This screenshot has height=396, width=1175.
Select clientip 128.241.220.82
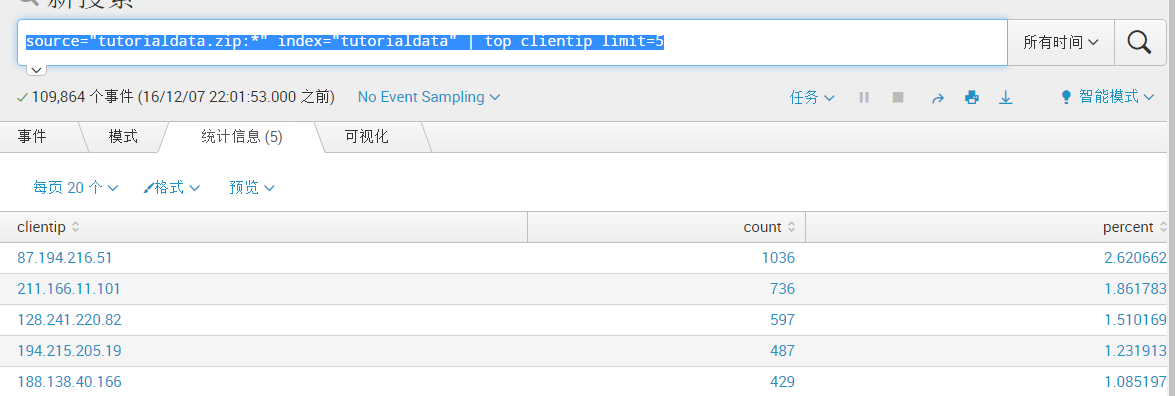click(x=69, y=320)
